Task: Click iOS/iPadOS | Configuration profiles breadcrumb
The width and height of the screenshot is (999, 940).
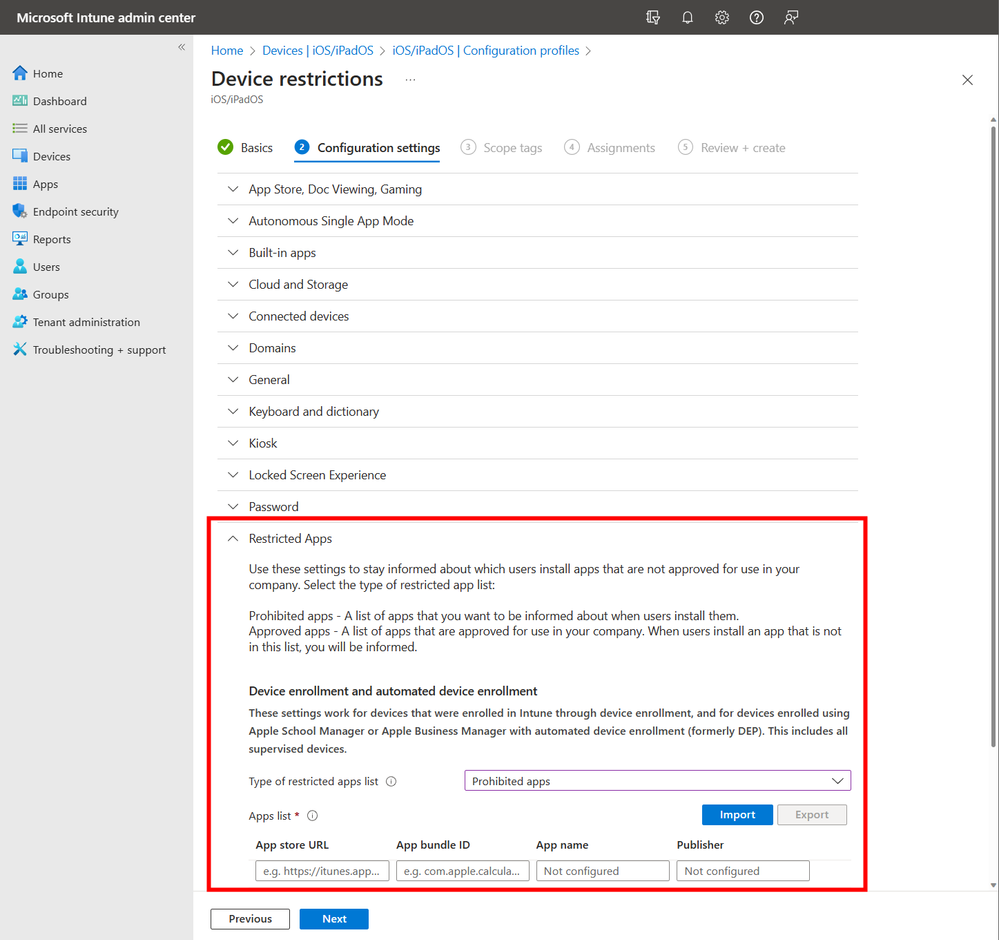Action: [x=485, y=50]
